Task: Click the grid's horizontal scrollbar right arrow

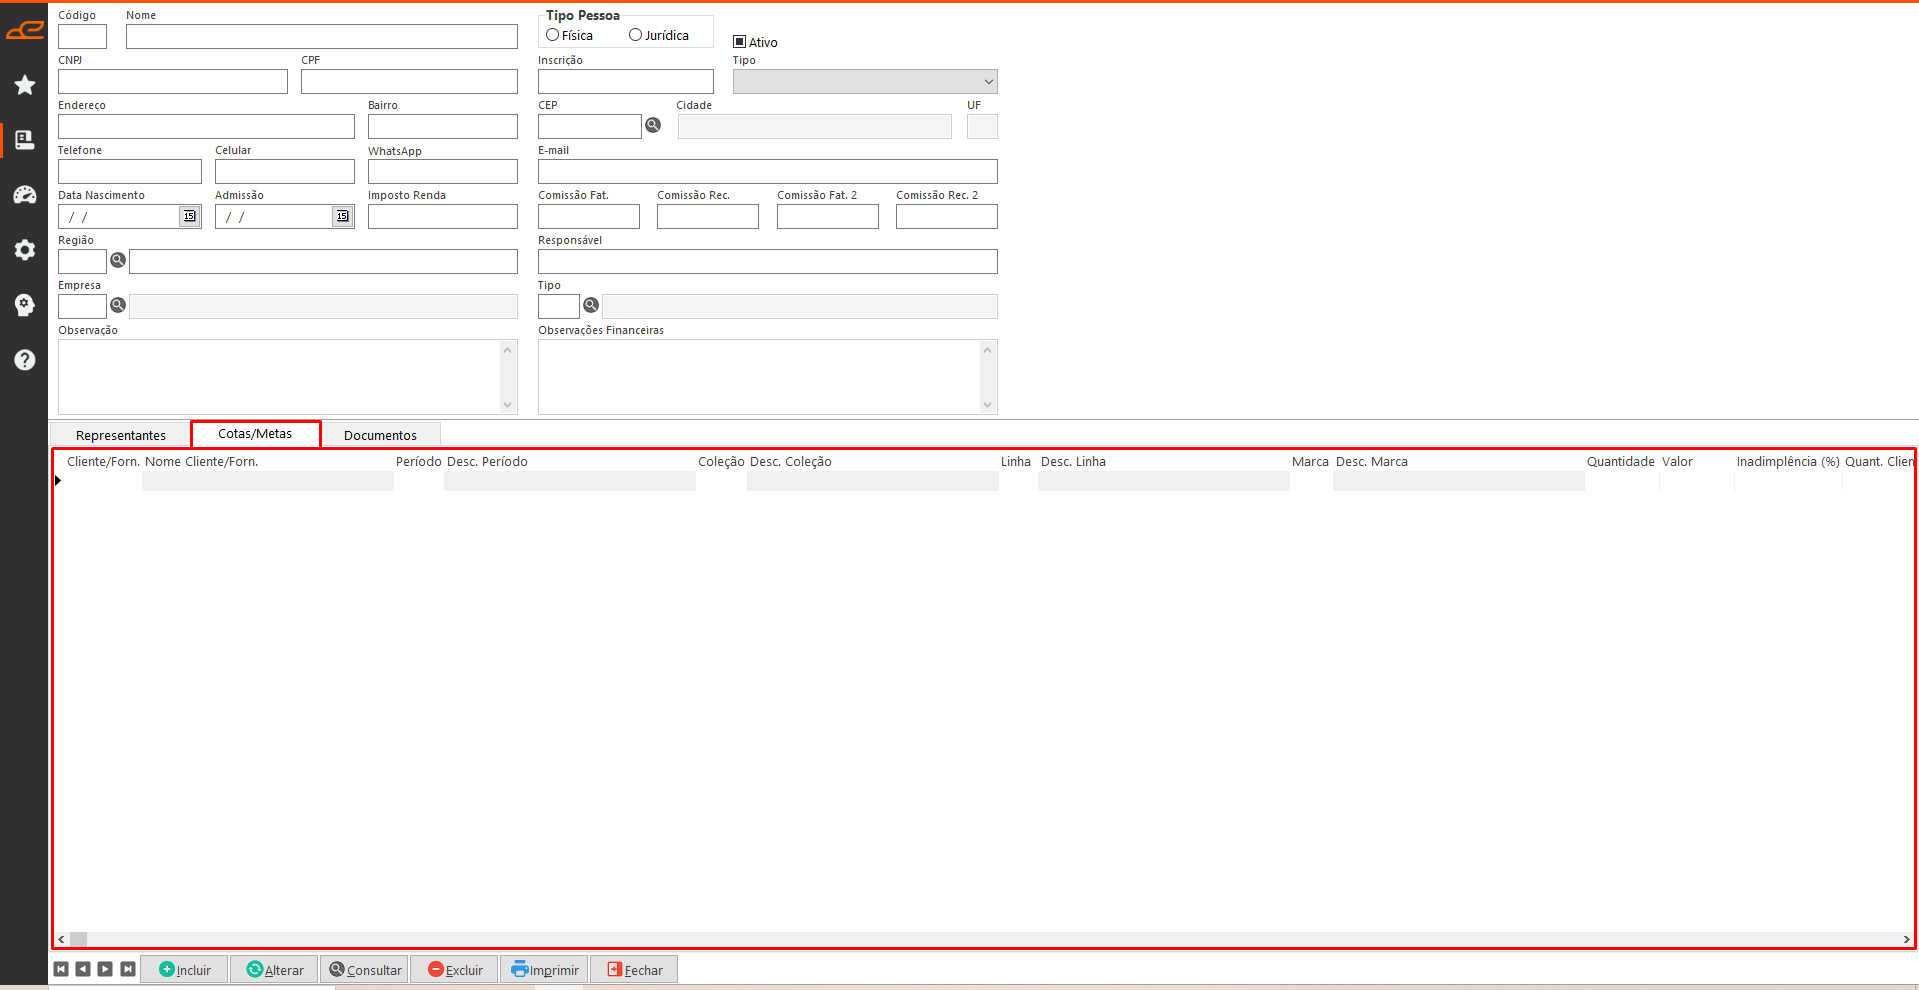Action: (1906, 939)
